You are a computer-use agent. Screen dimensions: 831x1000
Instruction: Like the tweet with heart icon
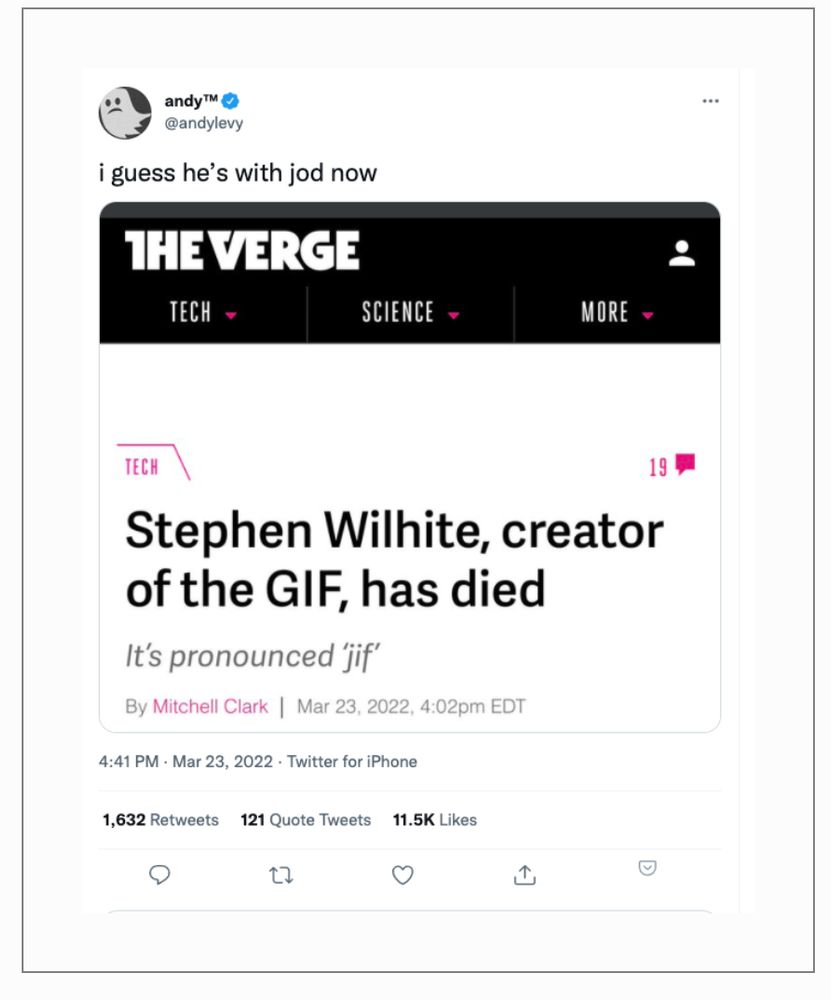point(402,875)
